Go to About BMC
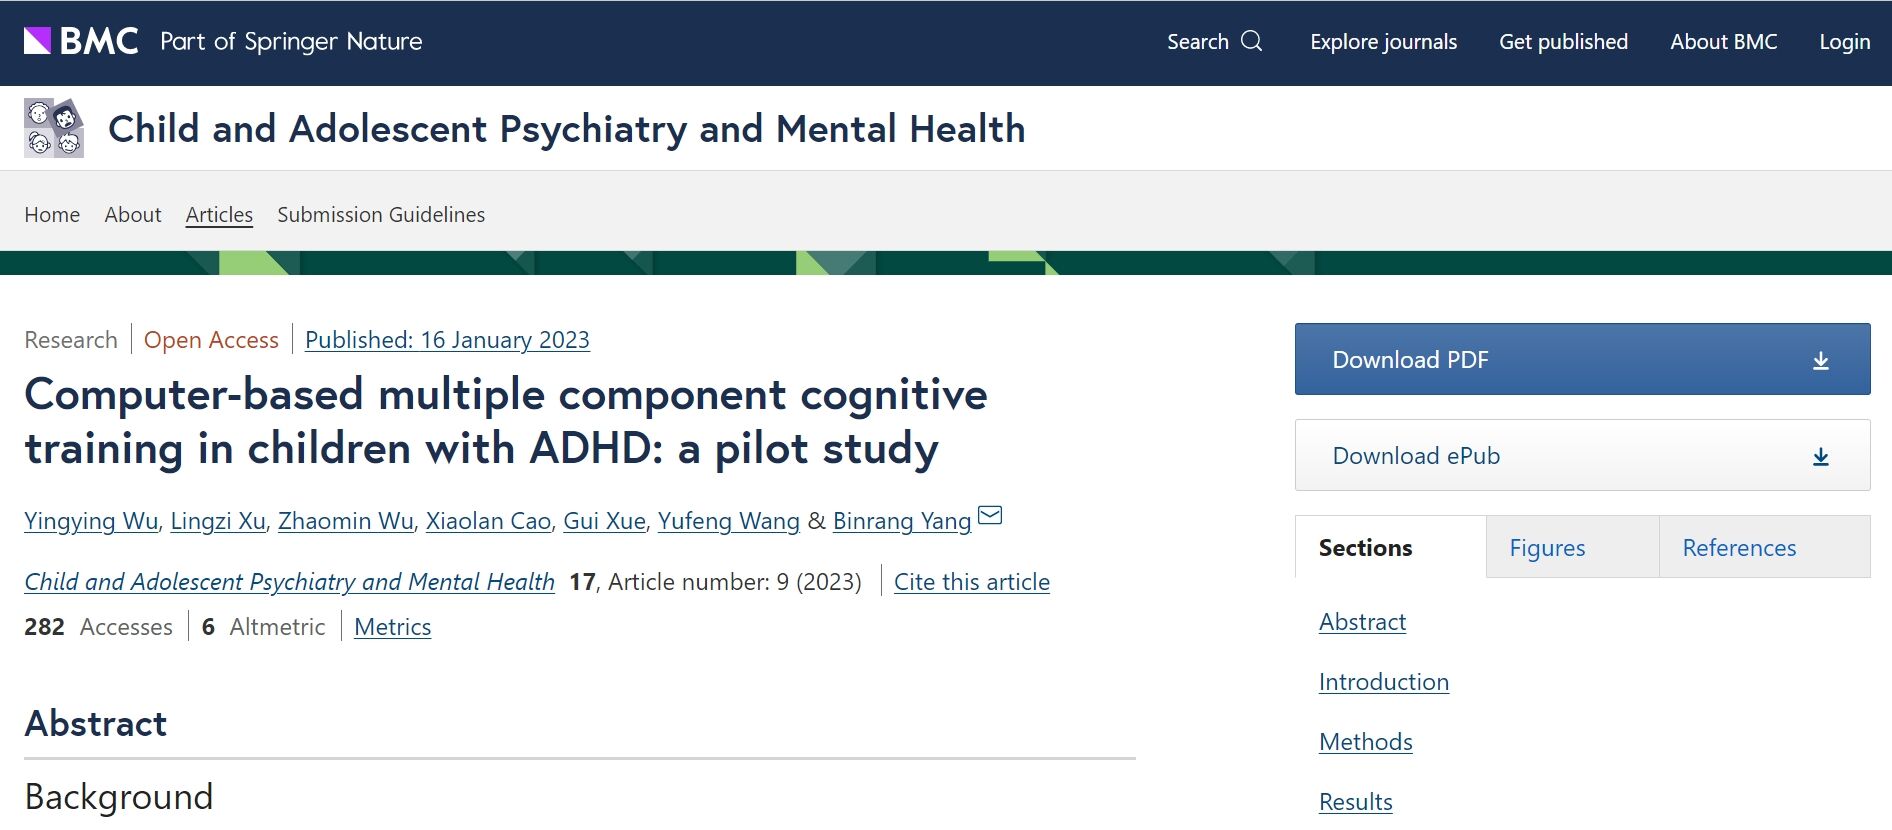 (x=1723, y=42)
